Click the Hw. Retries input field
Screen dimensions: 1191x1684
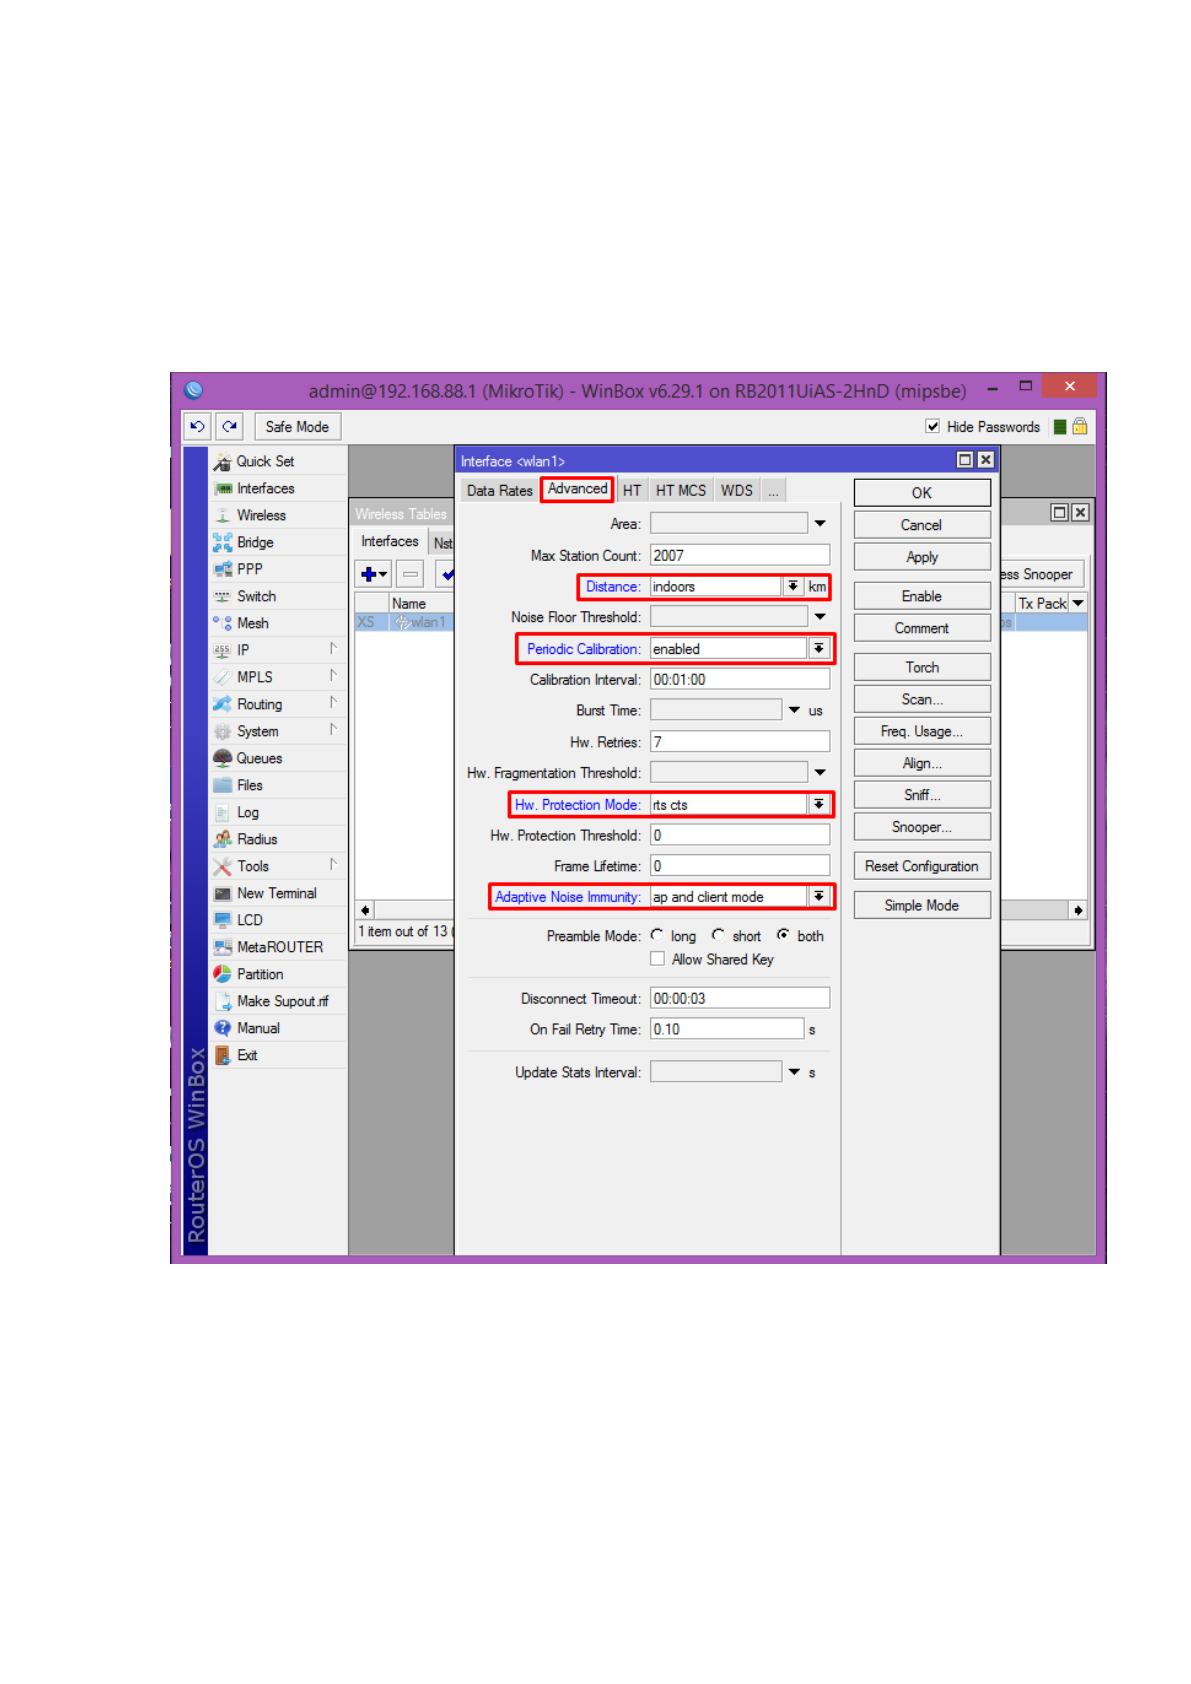tap(740, 742)
